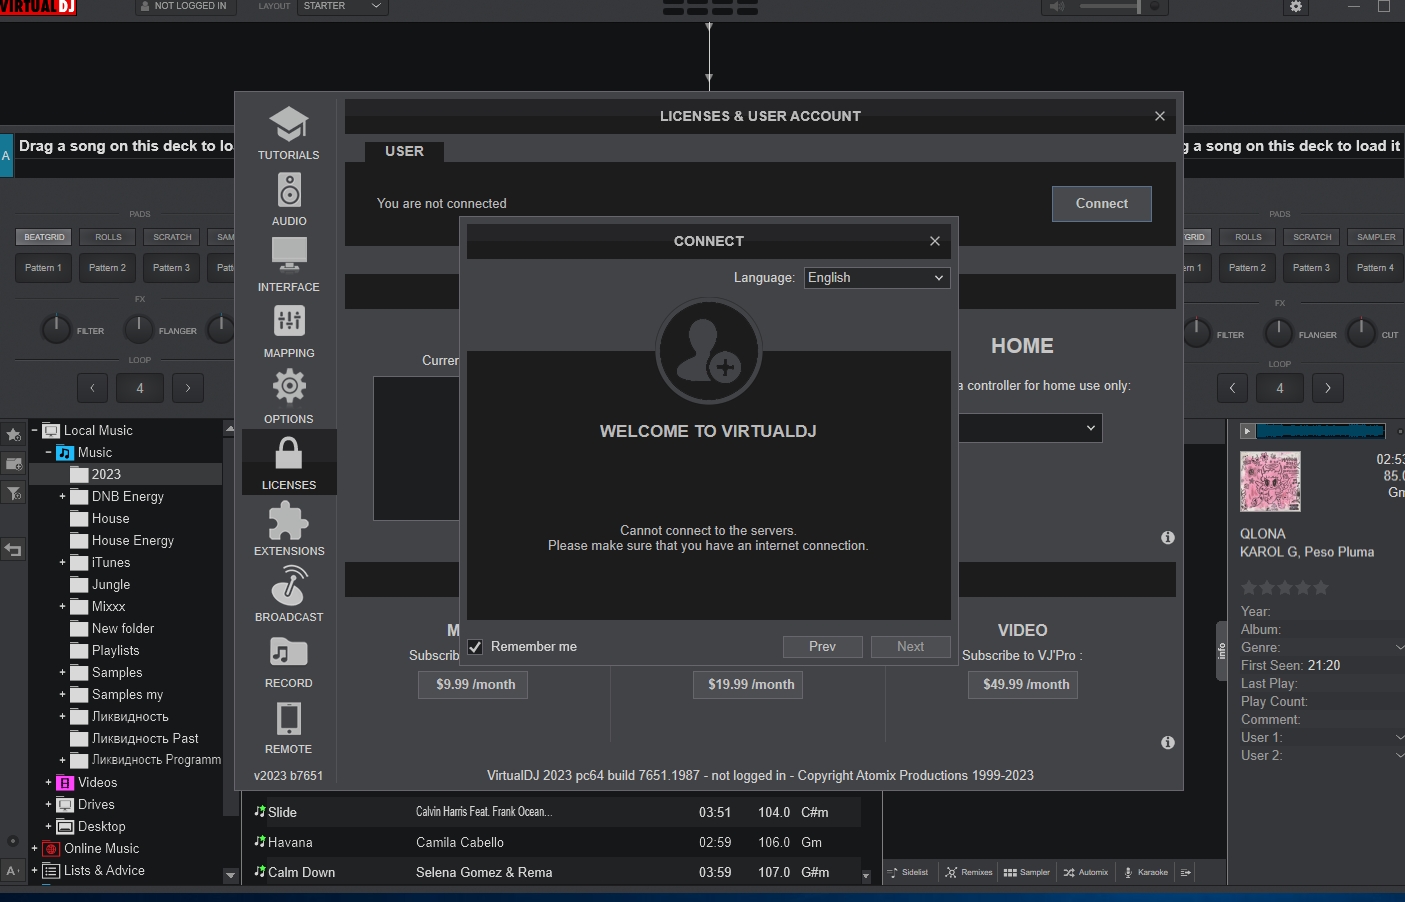This screenshot has width=1405, height=902.
Task: Expand the iTunes folder
Action: point(62,563)
